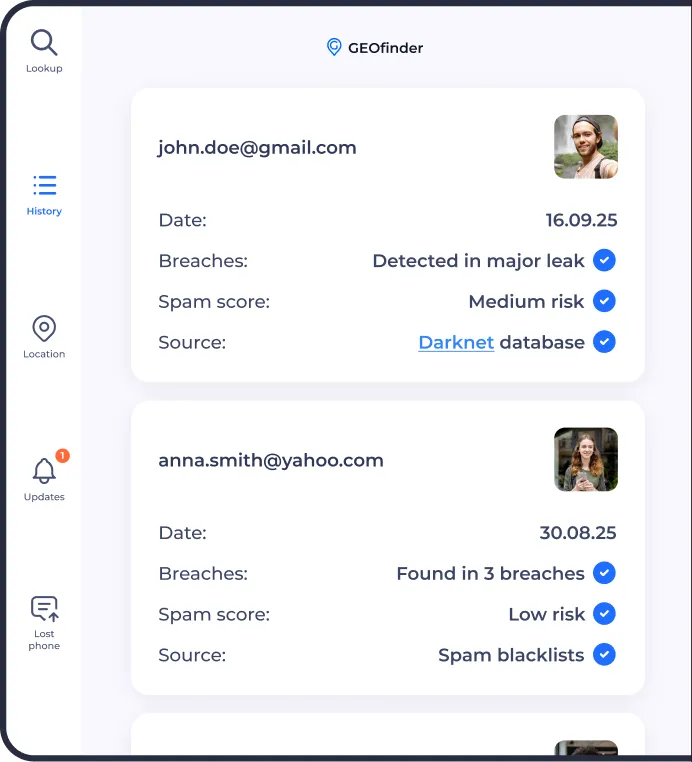
Task: Click Spam score label in anna.smith card
Action: [214, 615]
